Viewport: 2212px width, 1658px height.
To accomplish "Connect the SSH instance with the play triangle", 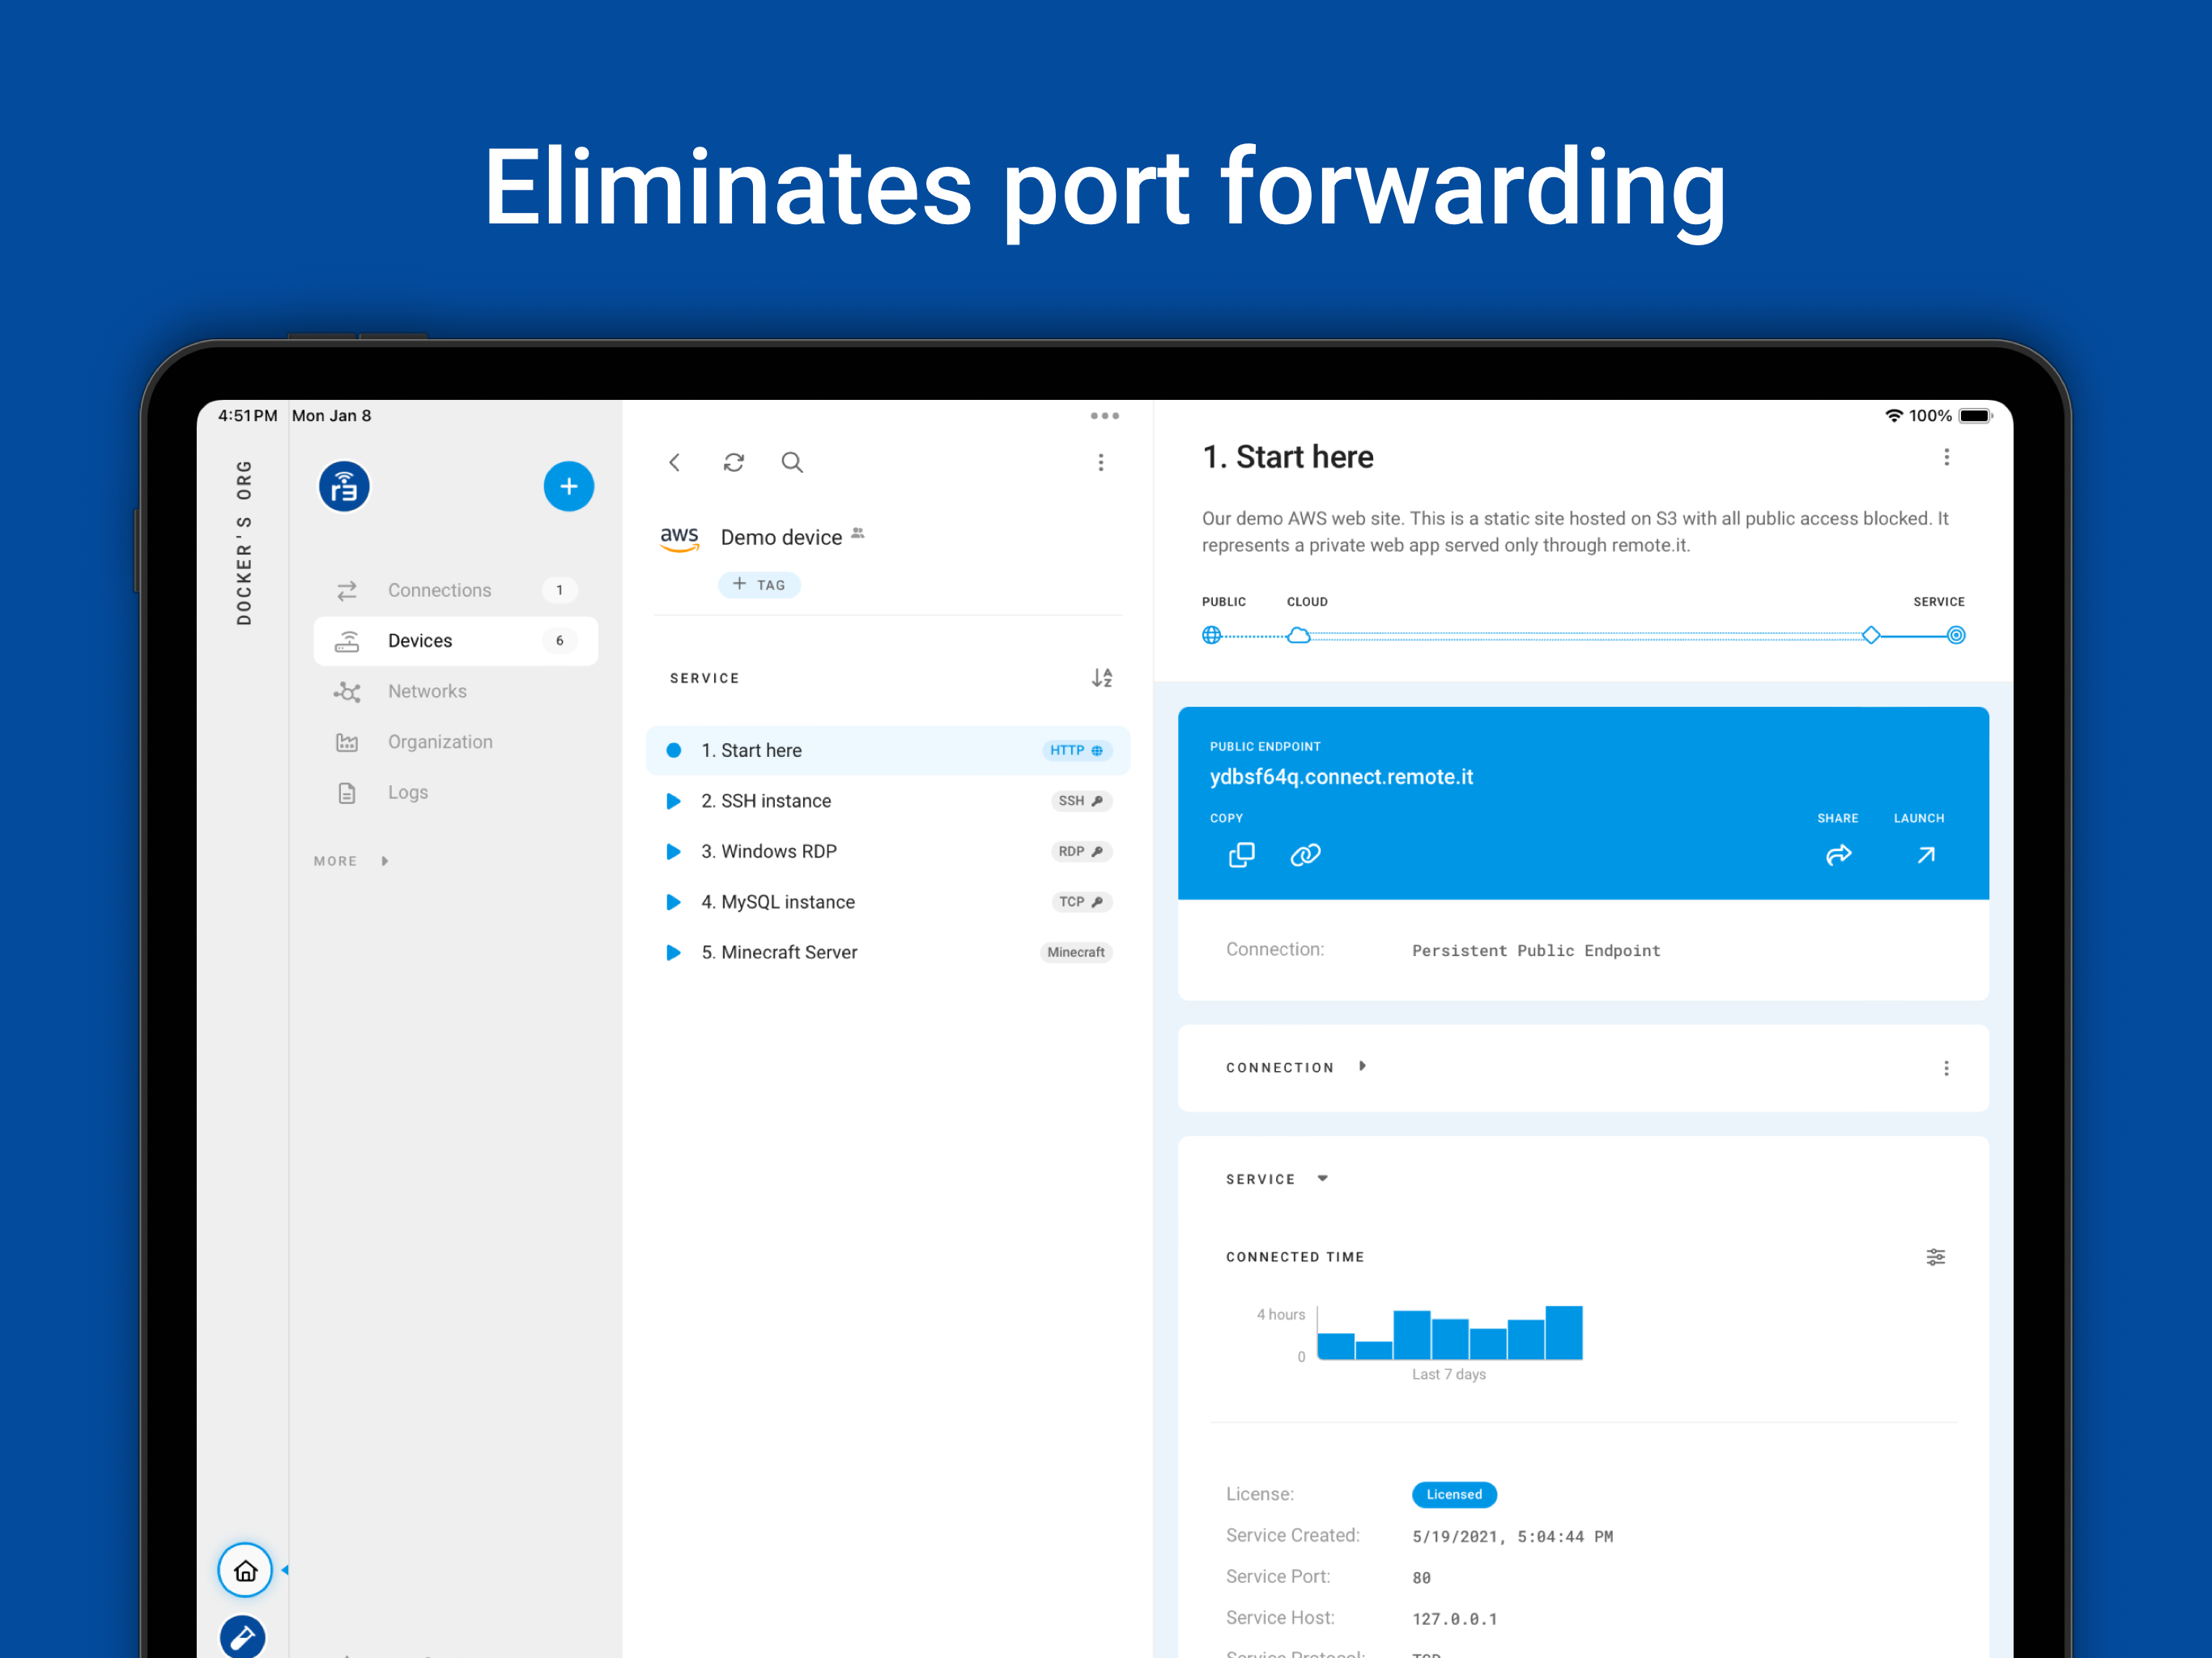I will [x=674, y=801].
